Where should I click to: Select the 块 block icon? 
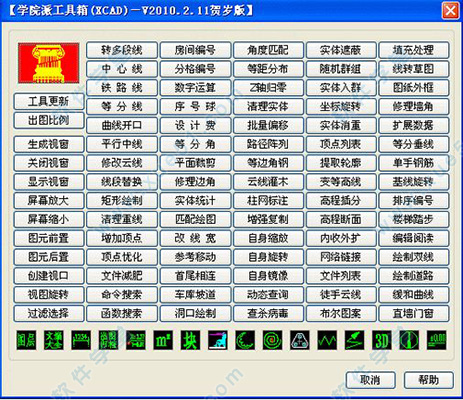pos(190,340)
